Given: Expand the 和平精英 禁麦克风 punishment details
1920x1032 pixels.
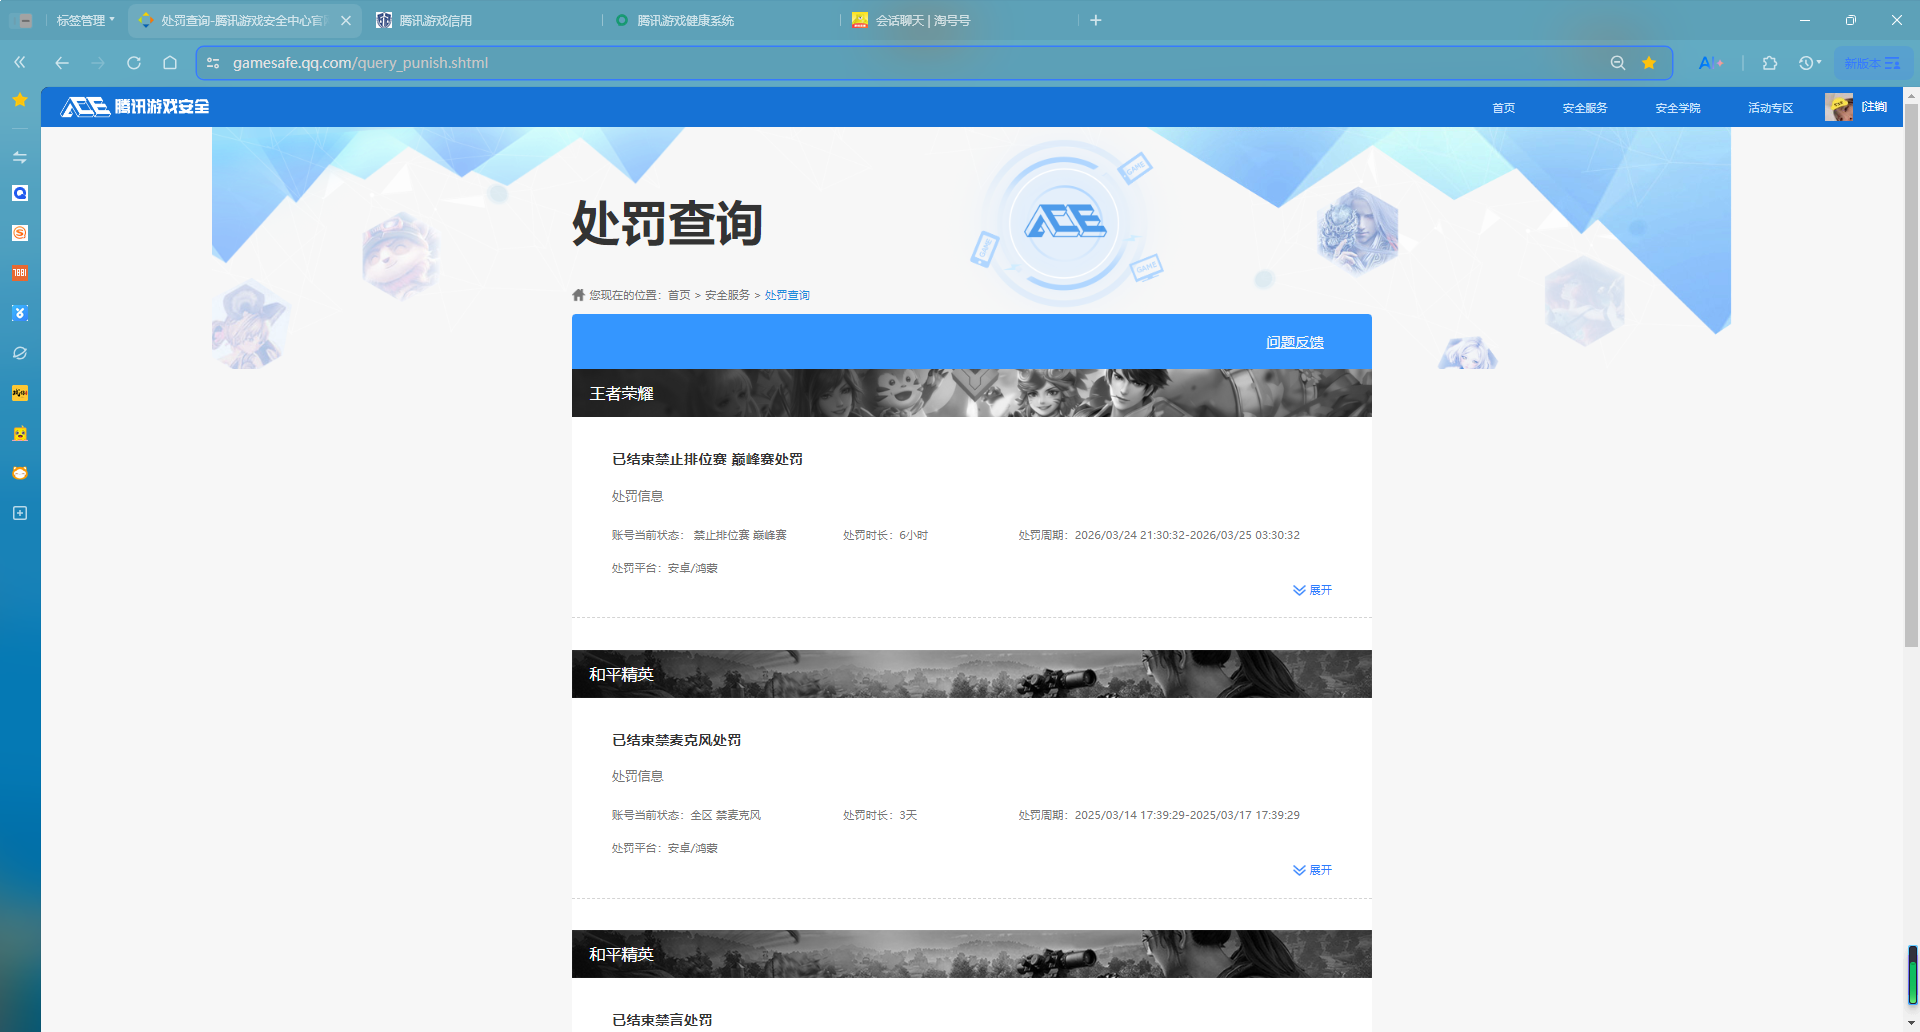Looking at the screenshot, I should pos(1312,870).
